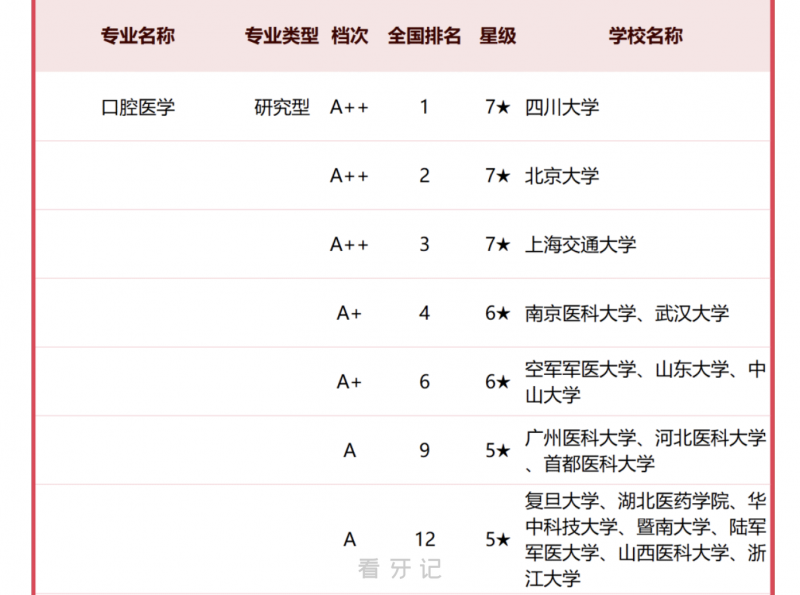The image size is (800, 595).
Task: Click the 全国排名 column header
Action: click(424, 36)
